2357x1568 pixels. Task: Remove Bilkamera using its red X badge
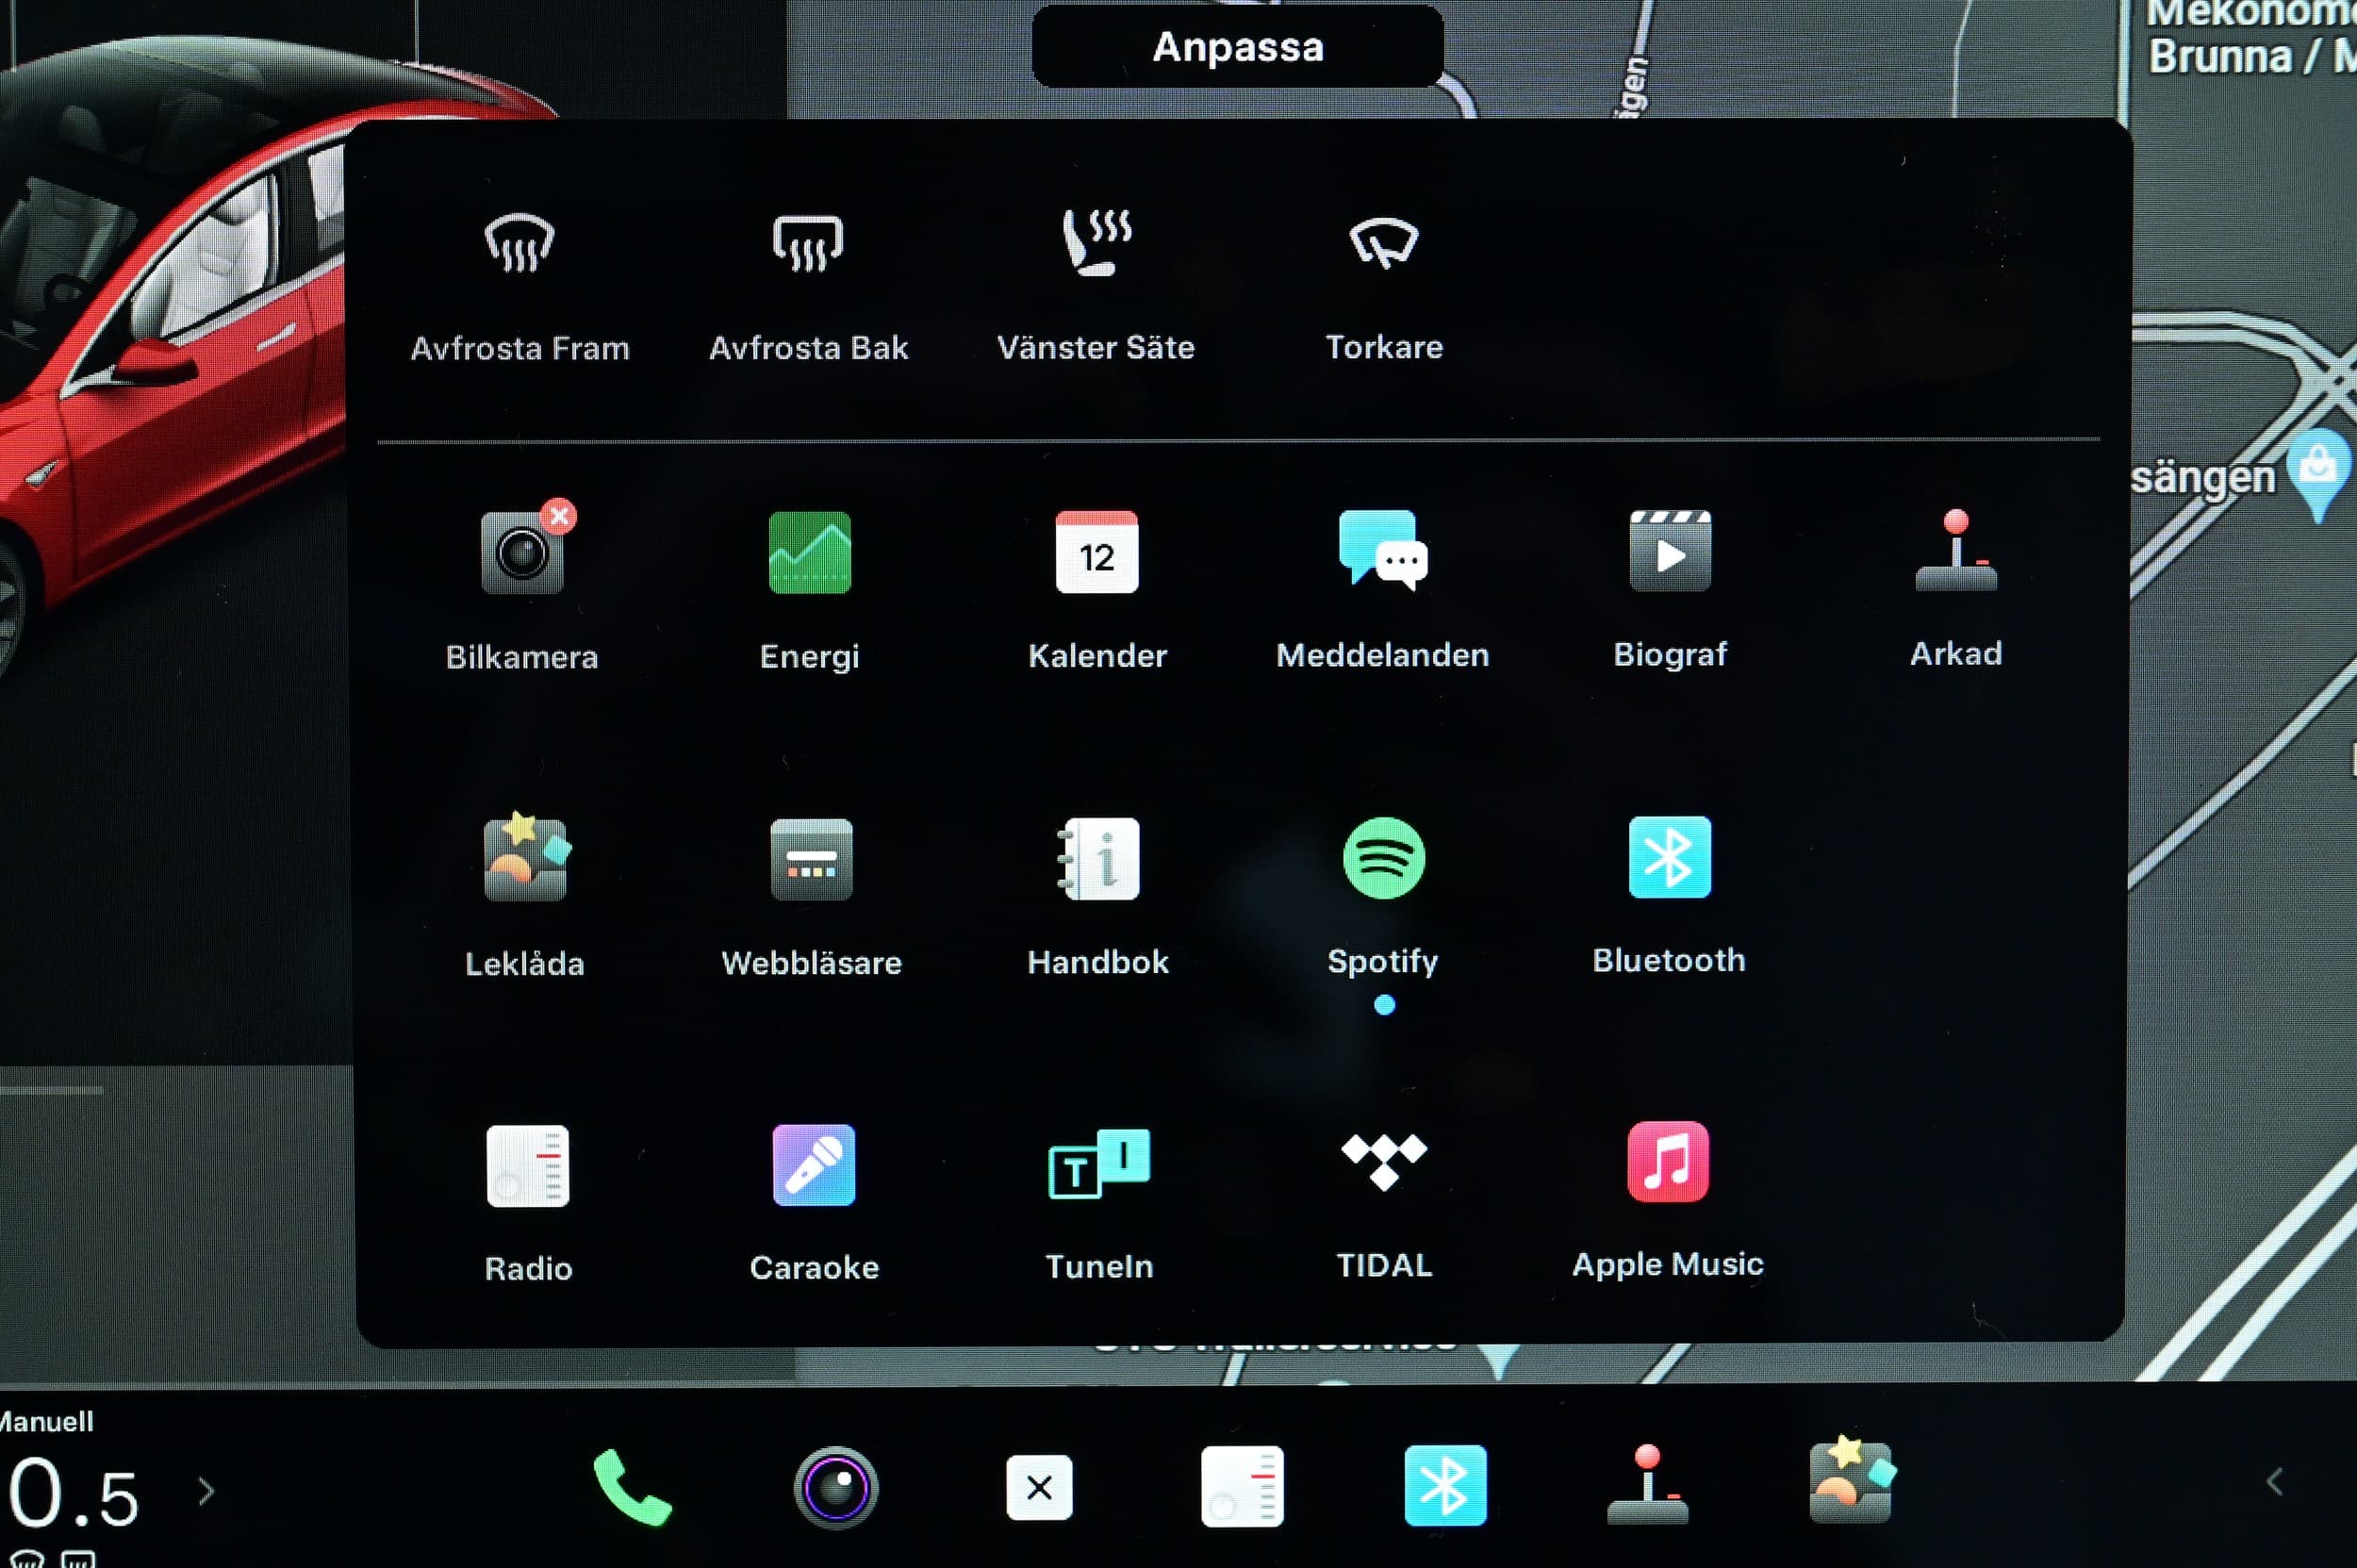coord(559,516)
